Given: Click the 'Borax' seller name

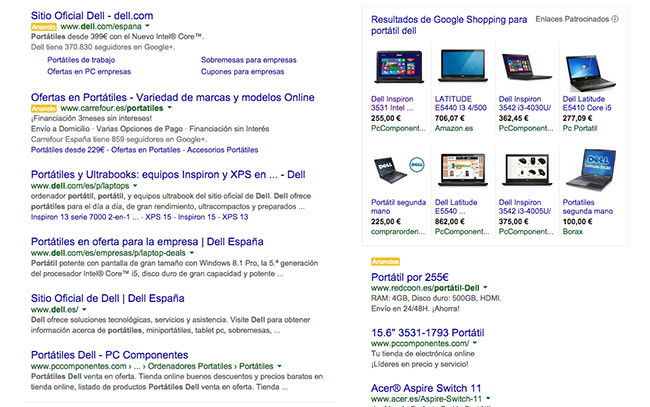Looking at the screenshot, I should [572, 232].
